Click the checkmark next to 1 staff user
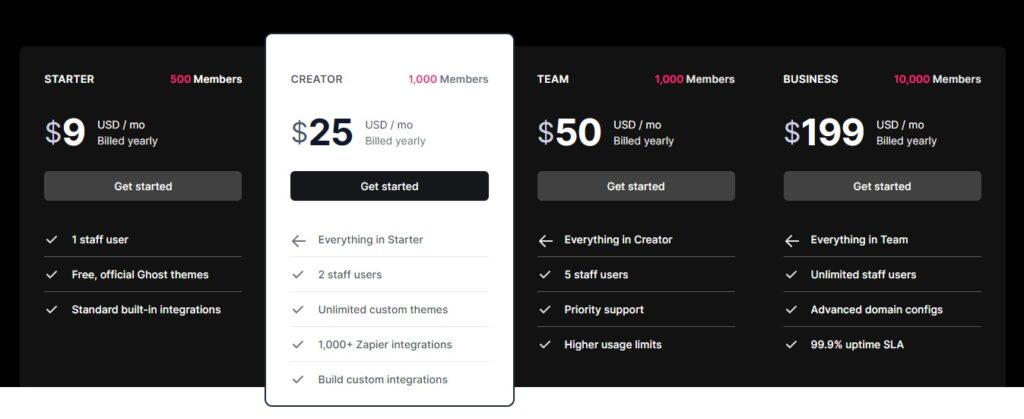 point(52,240)
